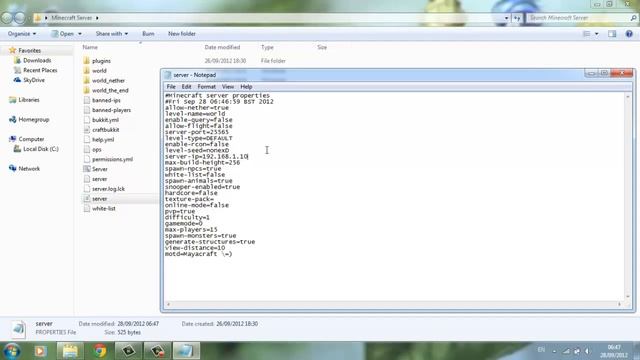Open Notepad File menu
This screenshot has height=360, width=640.
[x=171, y=87]
